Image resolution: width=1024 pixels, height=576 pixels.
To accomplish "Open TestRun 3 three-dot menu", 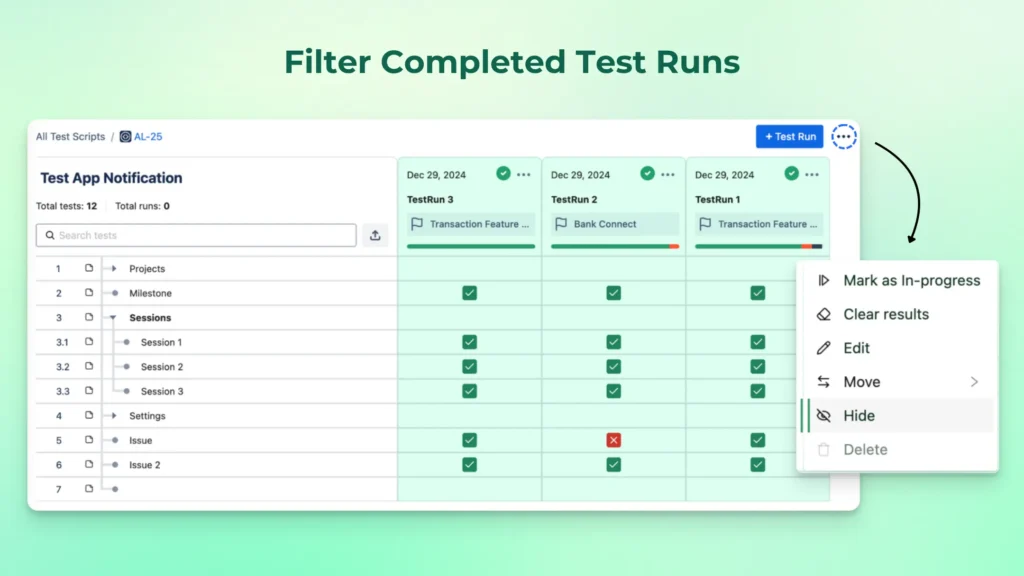I will (524, 174).
